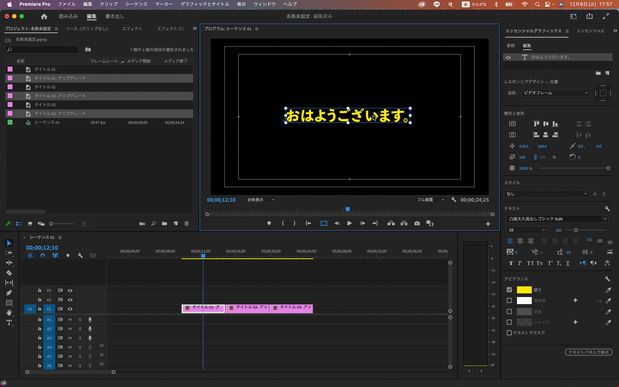Open the ウィンドウ menu

[x=264, y=4]
